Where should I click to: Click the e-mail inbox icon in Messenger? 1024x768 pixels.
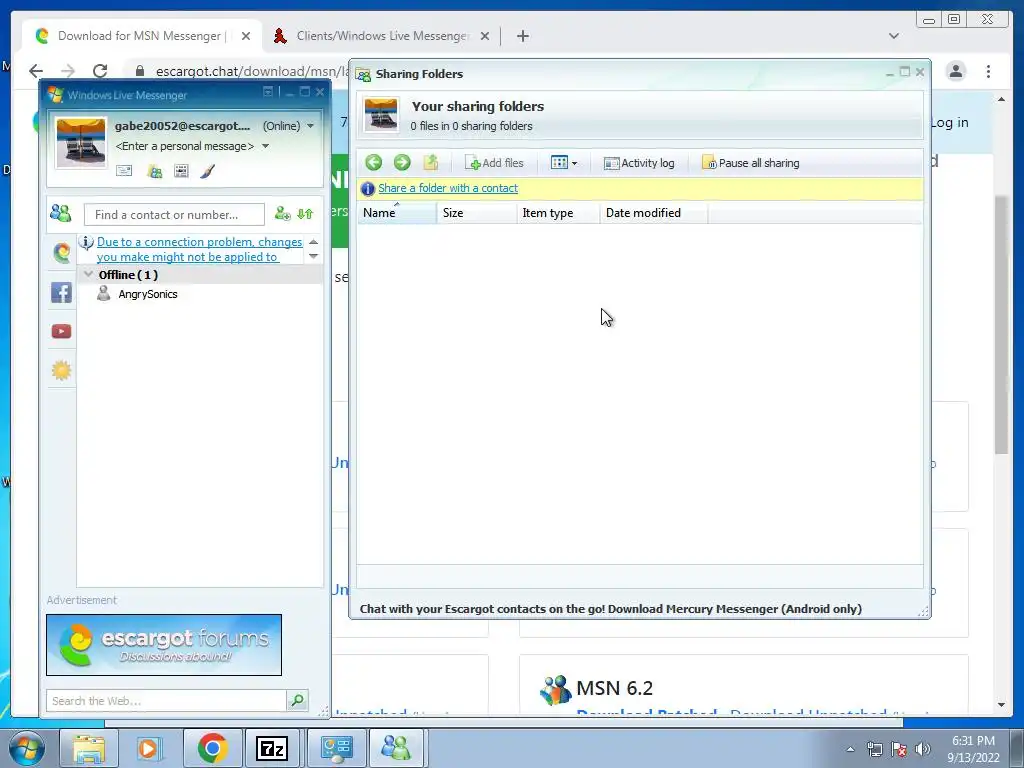tap(124, 171)
